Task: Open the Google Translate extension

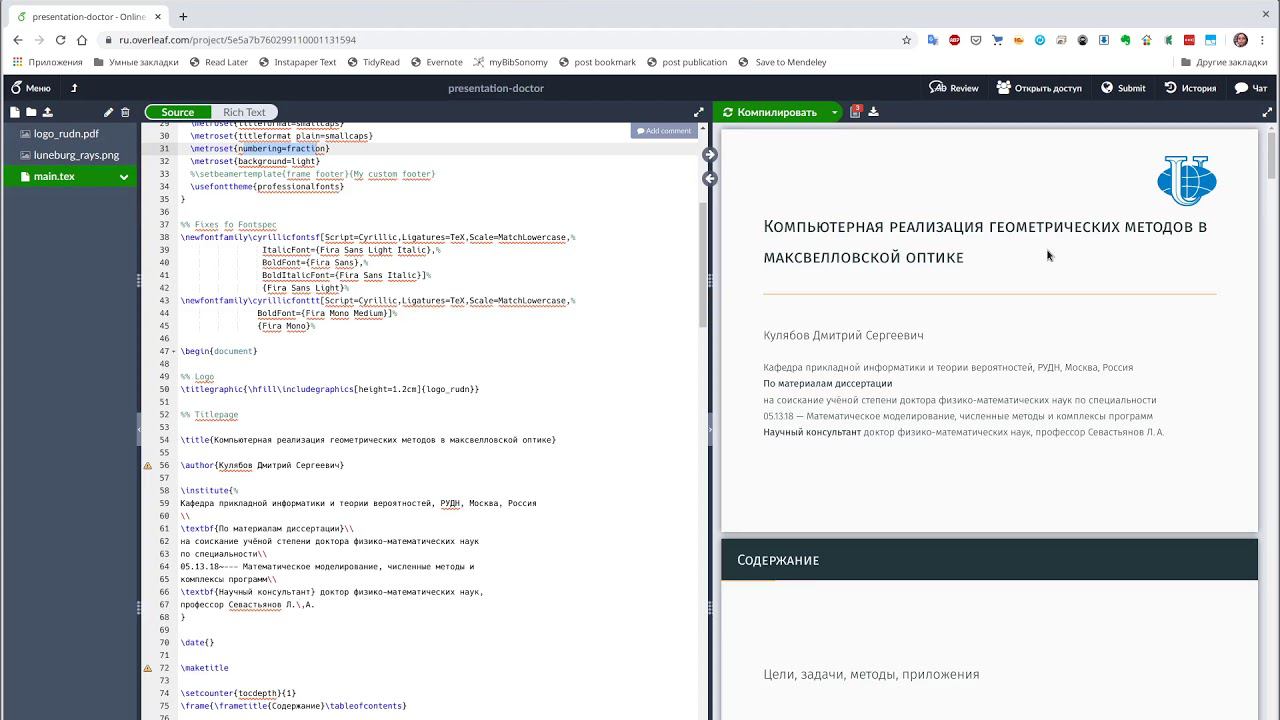Action: (x=933, y=40)
